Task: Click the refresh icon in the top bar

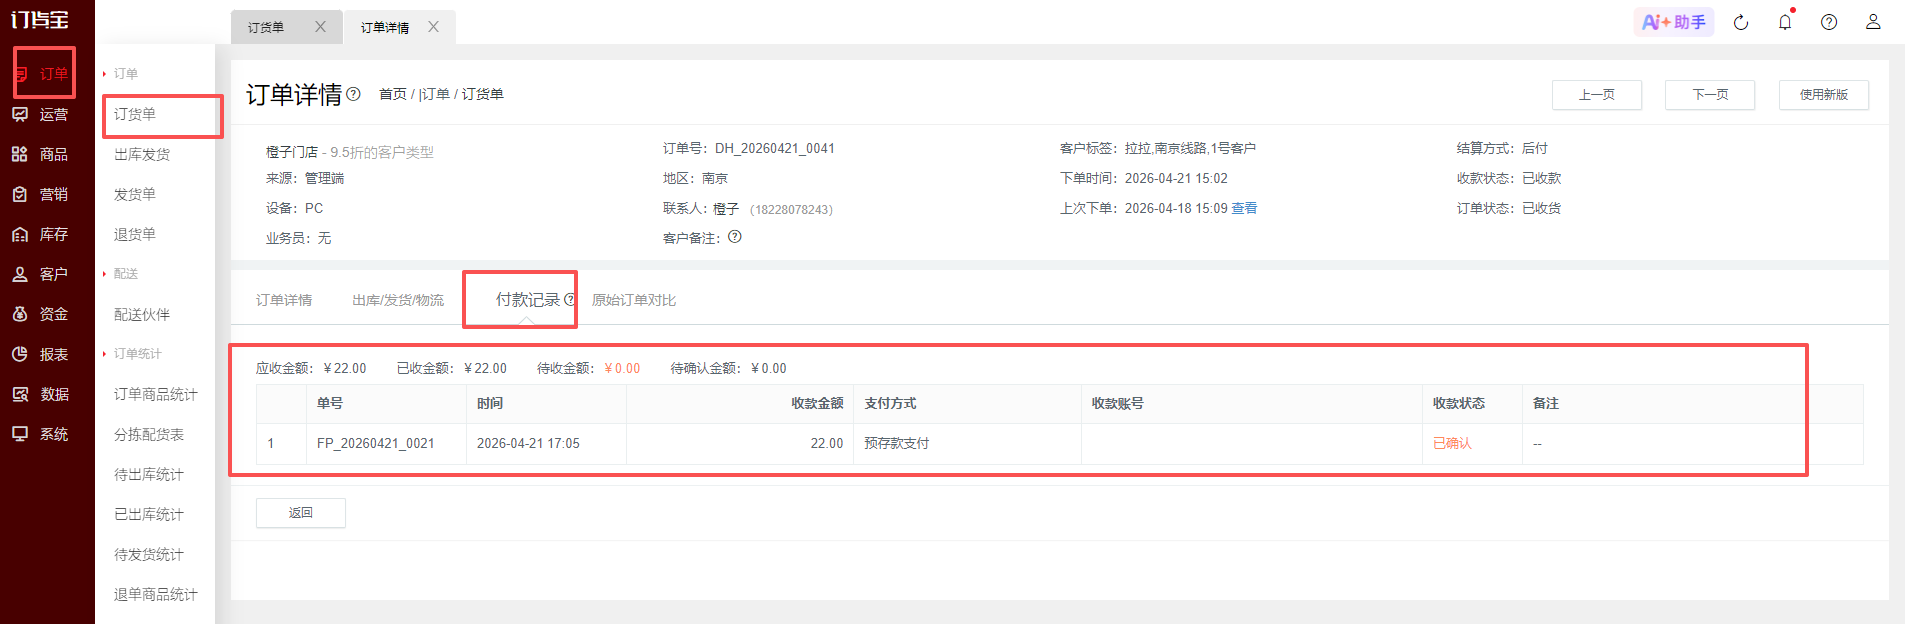Action: (1741, 22)
